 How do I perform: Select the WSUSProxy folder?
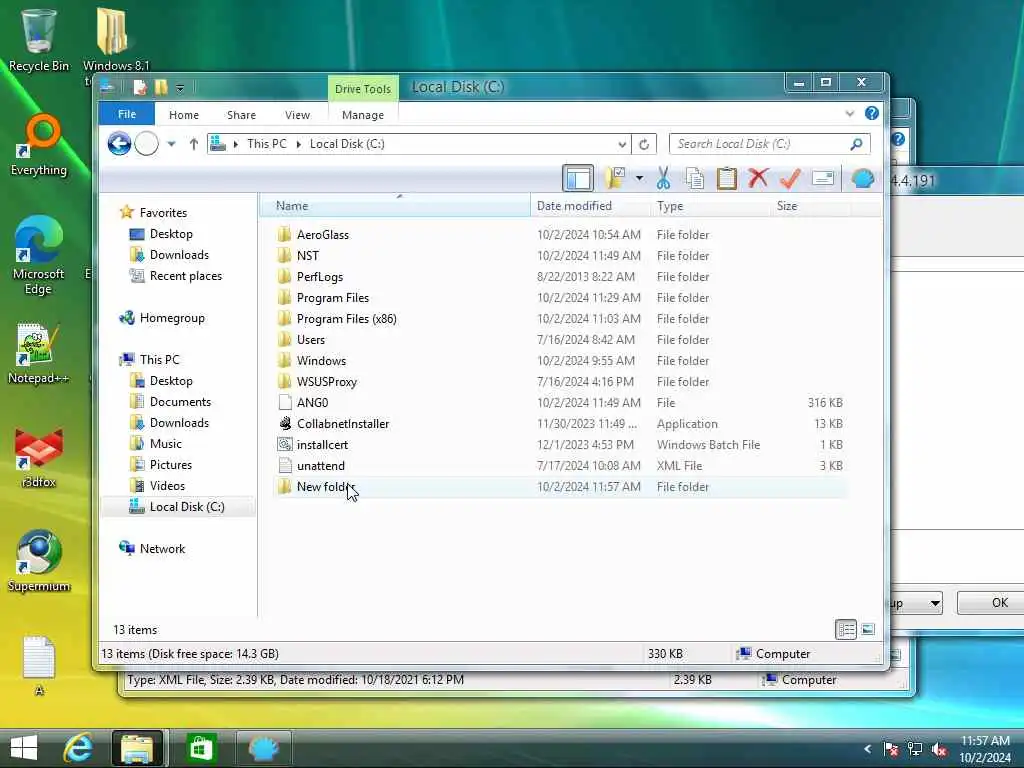click(x=327, y=381)
